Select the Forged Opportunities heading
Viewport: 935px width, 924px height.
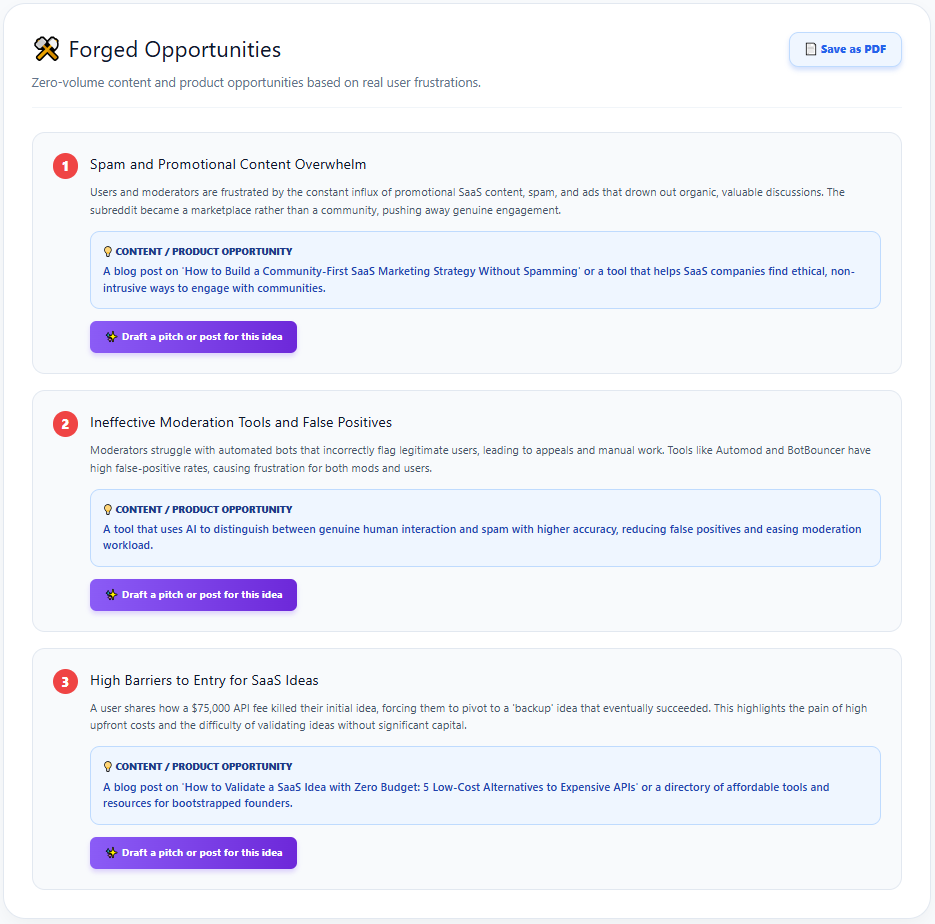175,49
